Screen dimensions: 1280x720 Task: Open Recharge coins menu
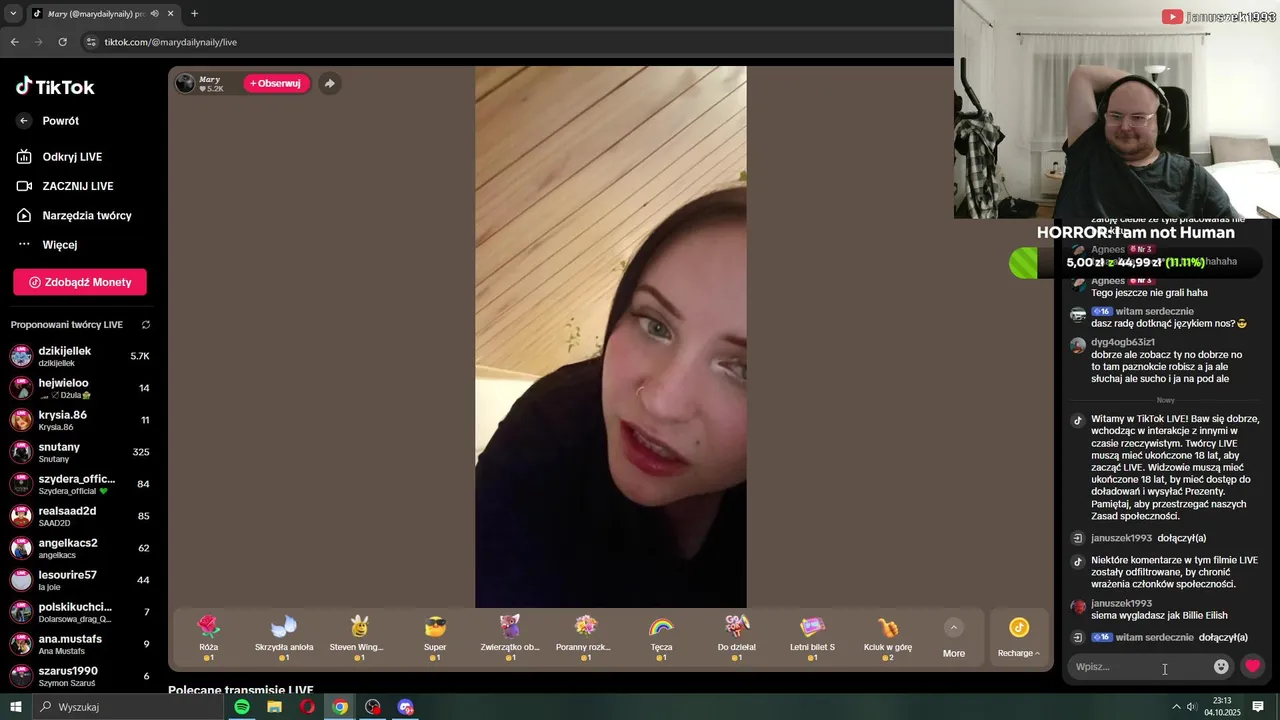[1019, 638]
